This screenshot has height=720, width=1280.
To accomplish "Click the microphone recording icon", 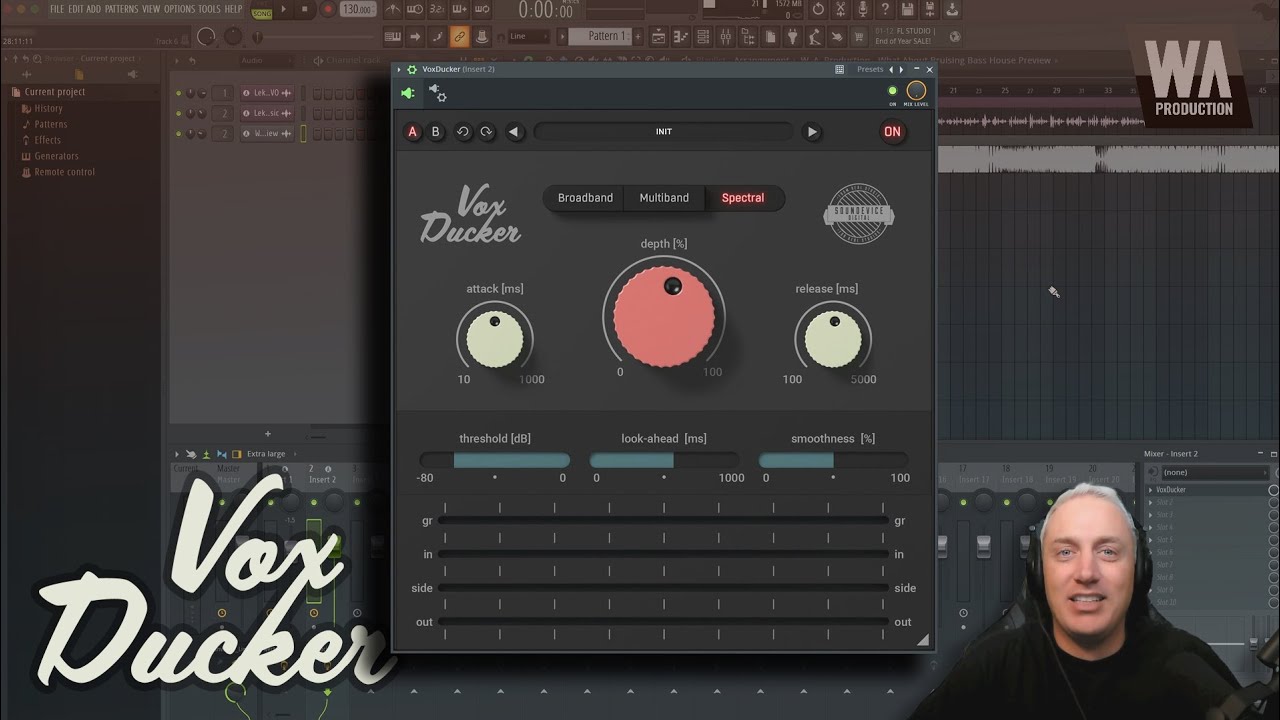I will tap(863, 9).
